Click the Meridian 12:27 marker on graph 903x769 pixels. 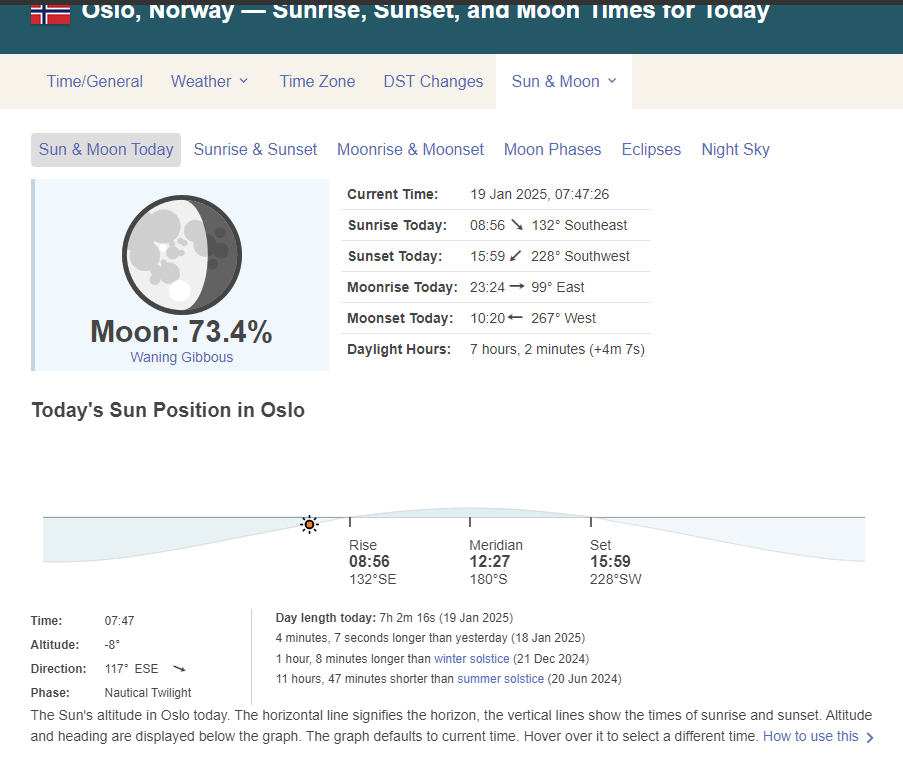point(470,522)
